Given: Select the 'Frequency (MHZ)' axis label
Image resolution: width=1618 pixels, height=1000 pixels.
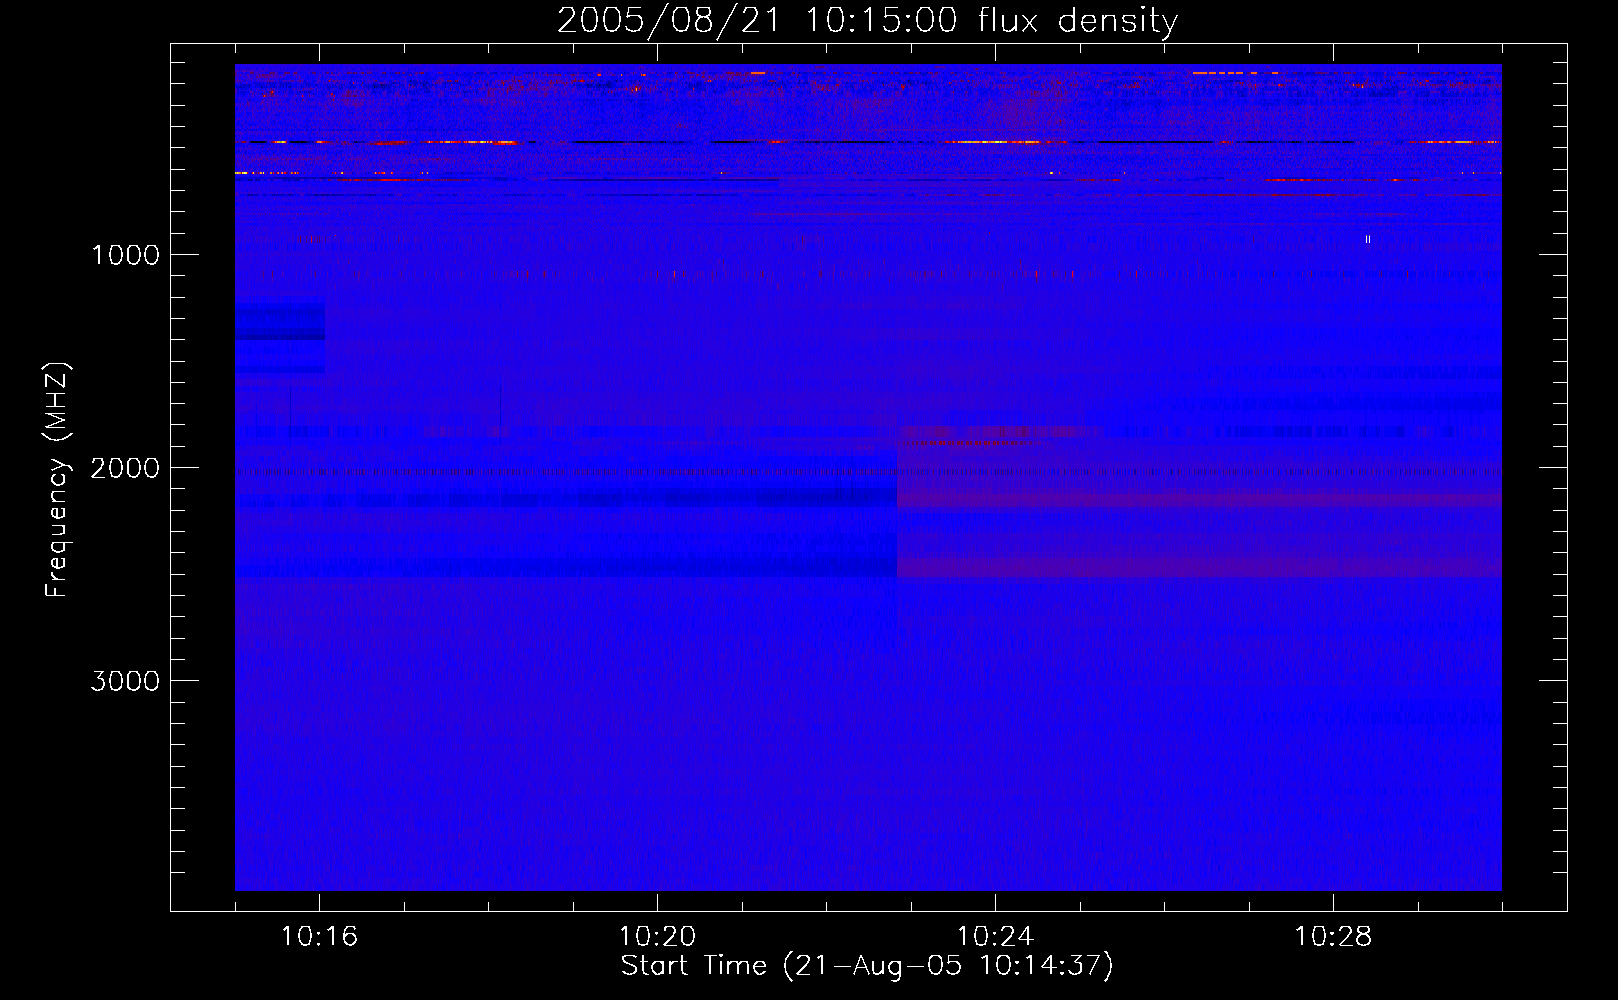Looking at the screenshot, I should coord(57,480).
